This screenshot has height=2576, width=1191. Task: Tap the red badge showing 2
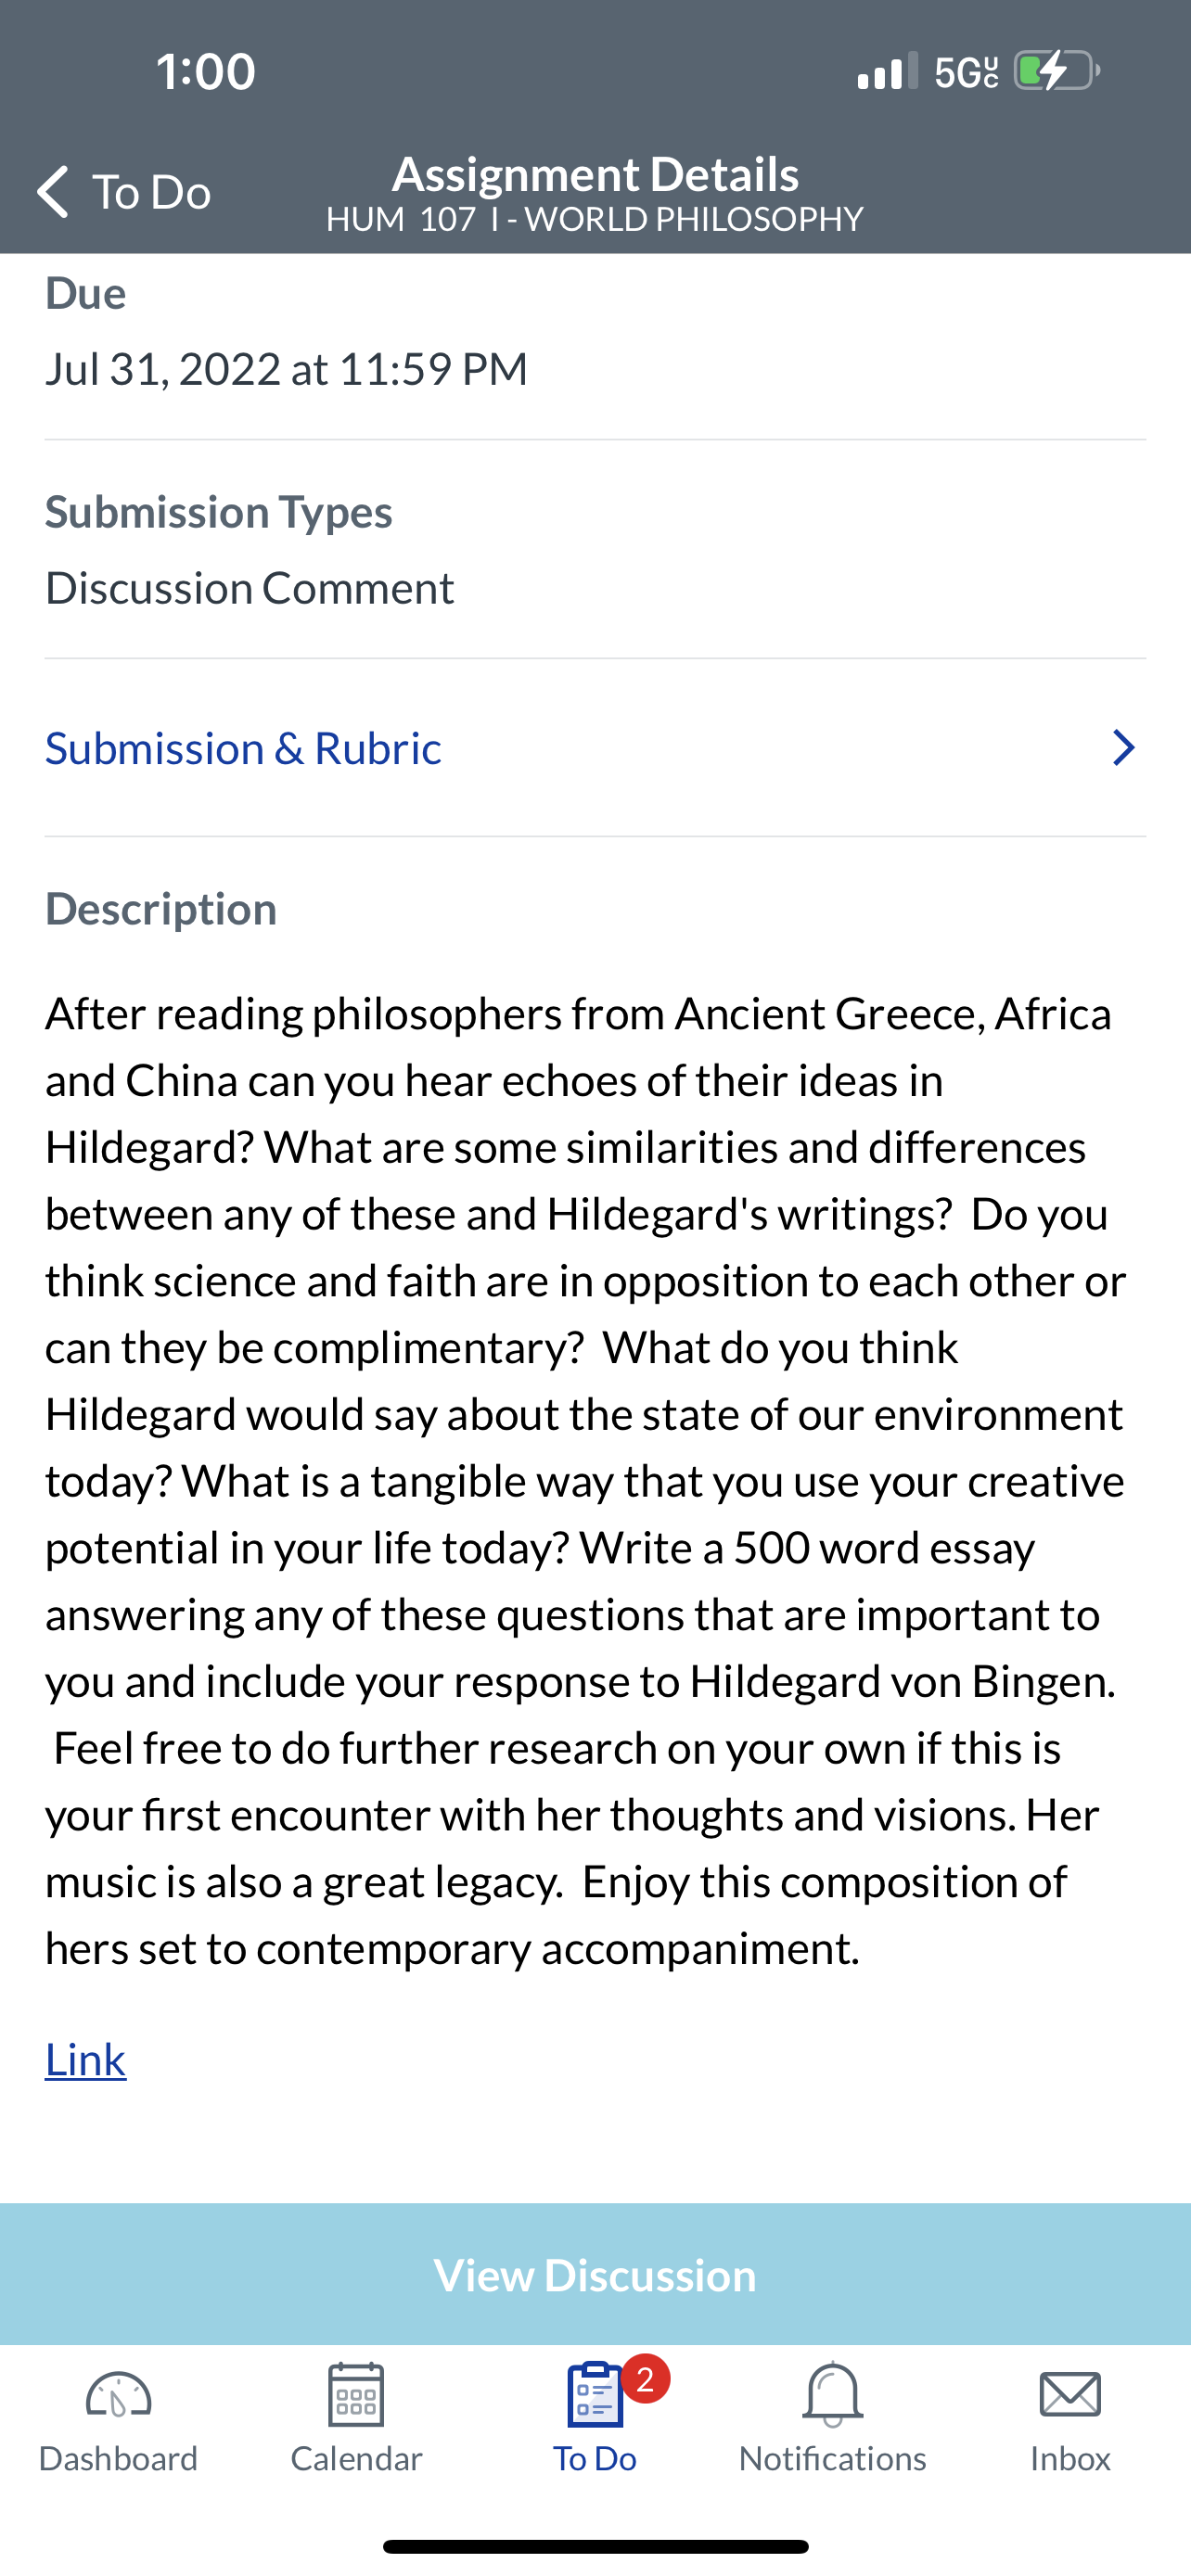[646, 2379]
